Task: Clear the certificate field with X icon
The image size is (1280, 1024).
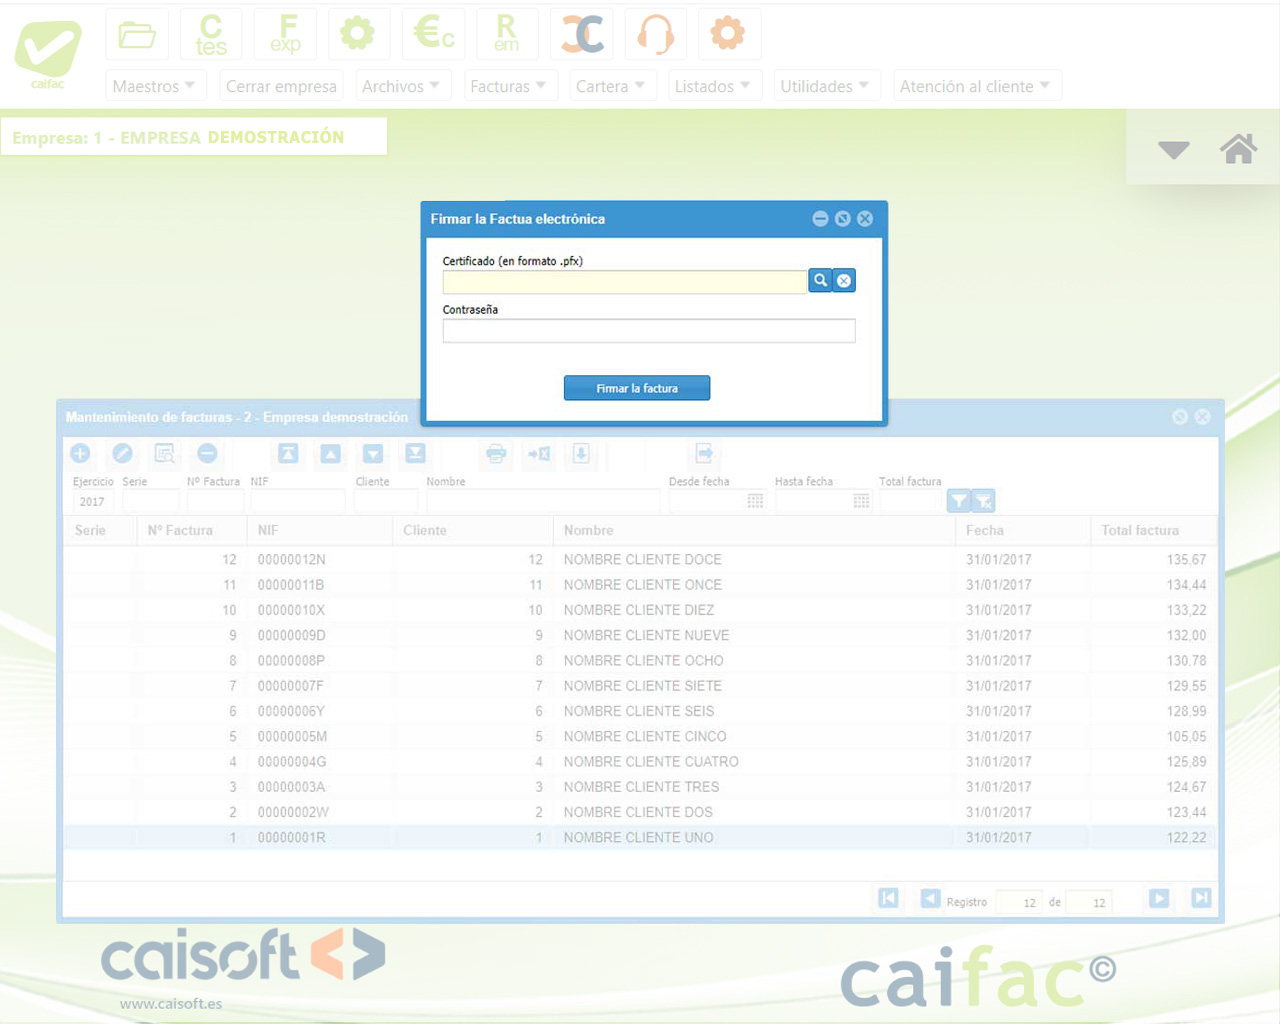Action: coord(844,281)
